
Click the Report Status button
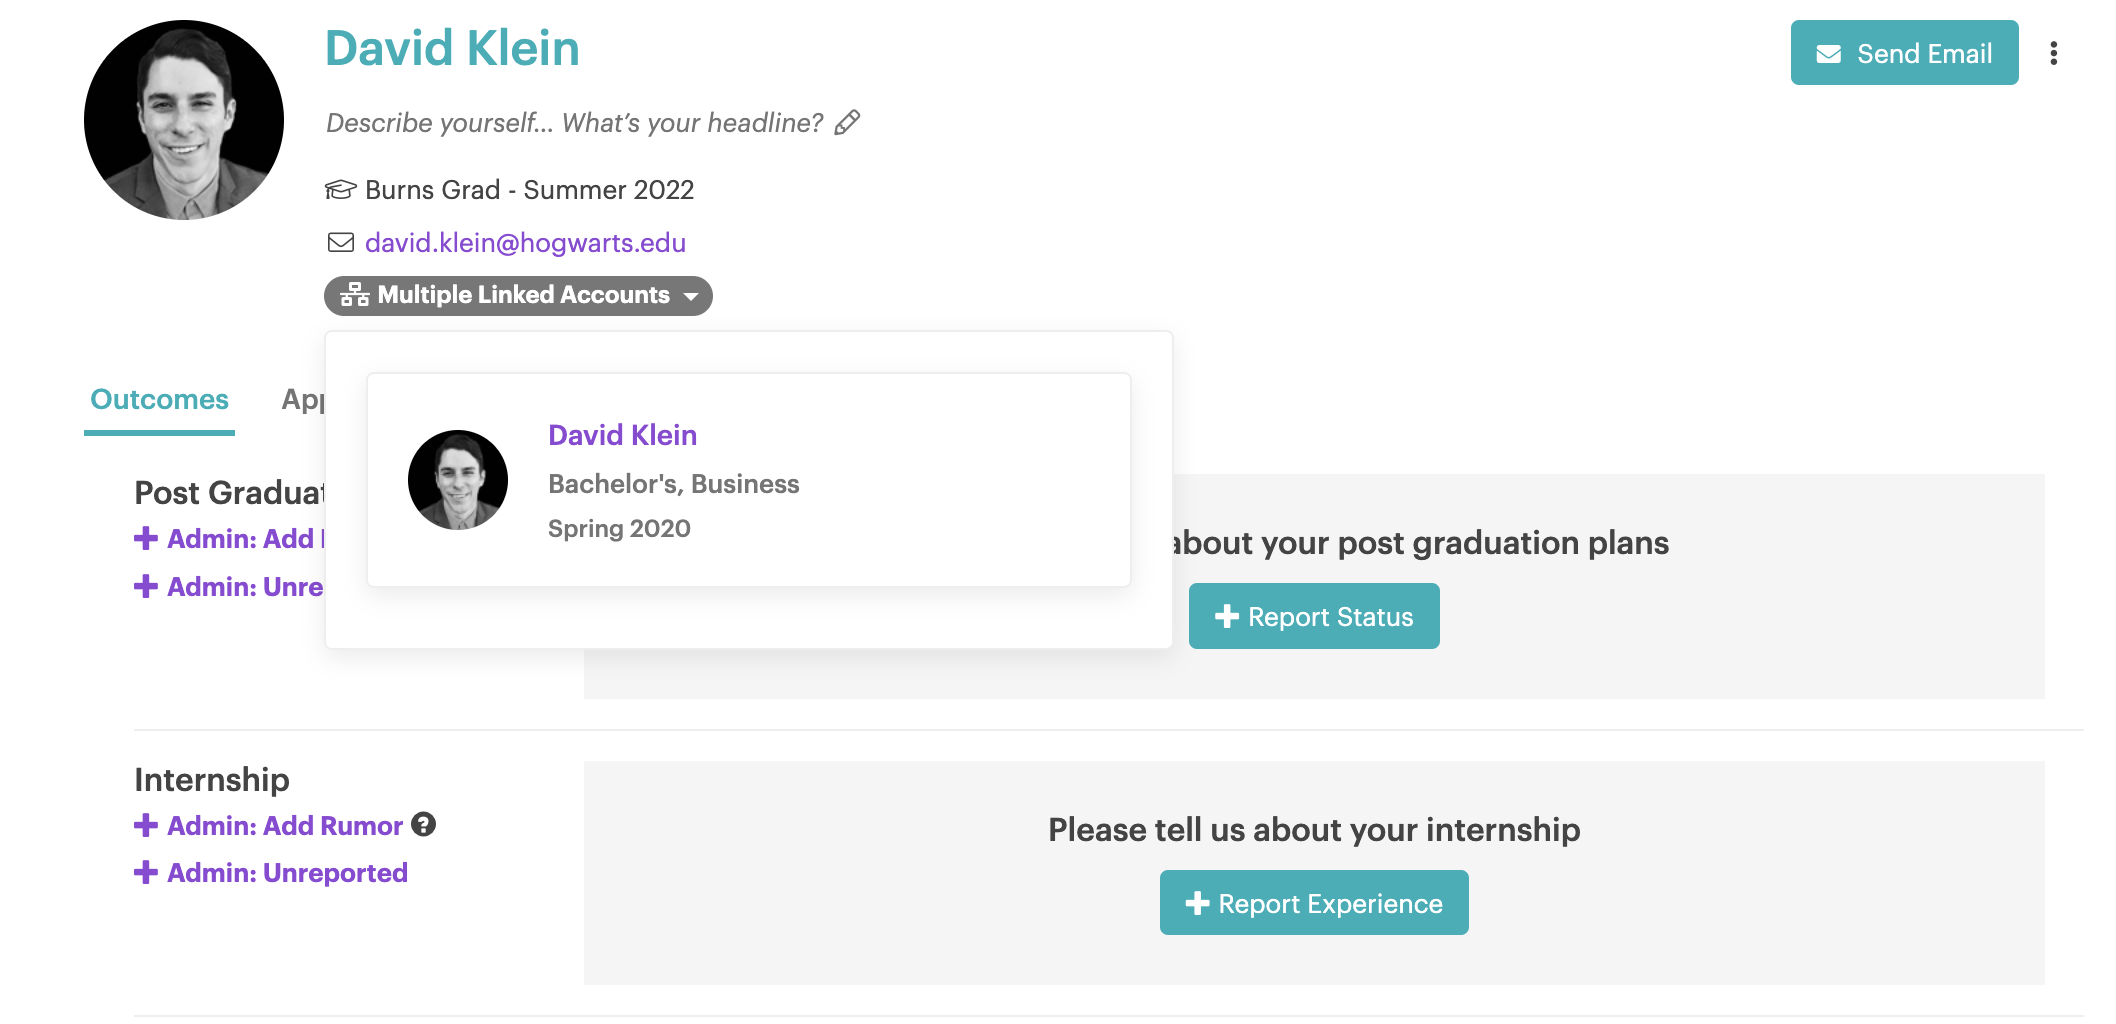(1313, 616)
